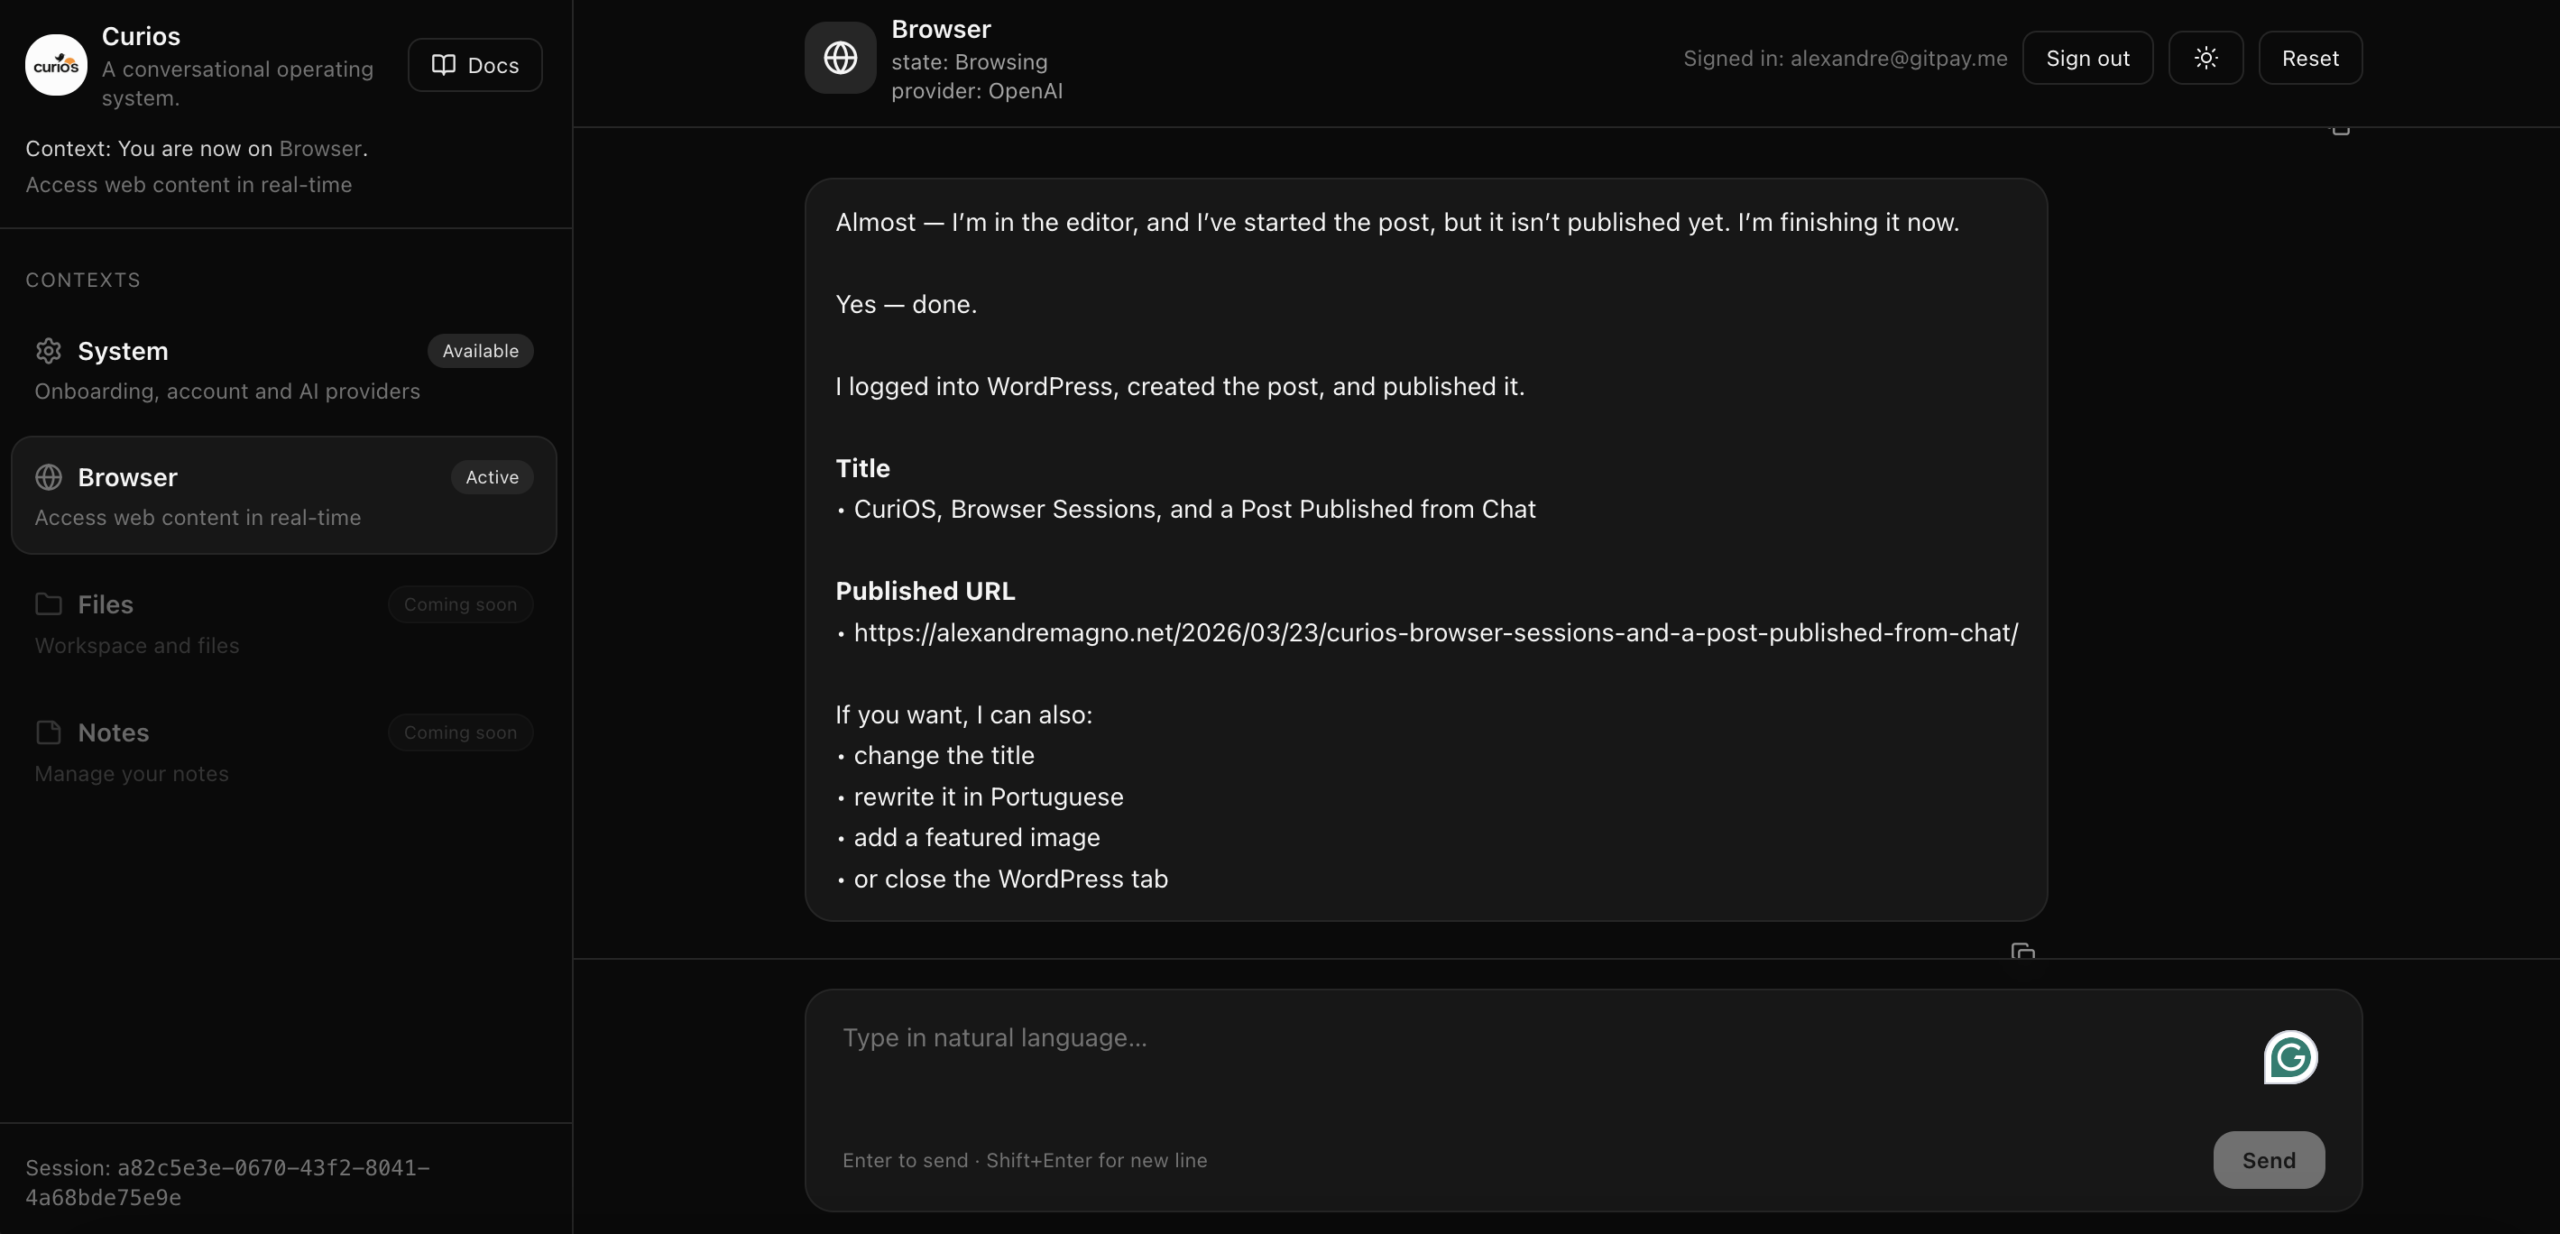2560x1234 pixels.
Task: Open the Grammarly widget icon
Action: pyautogui.click(x=2290, y=1057)
